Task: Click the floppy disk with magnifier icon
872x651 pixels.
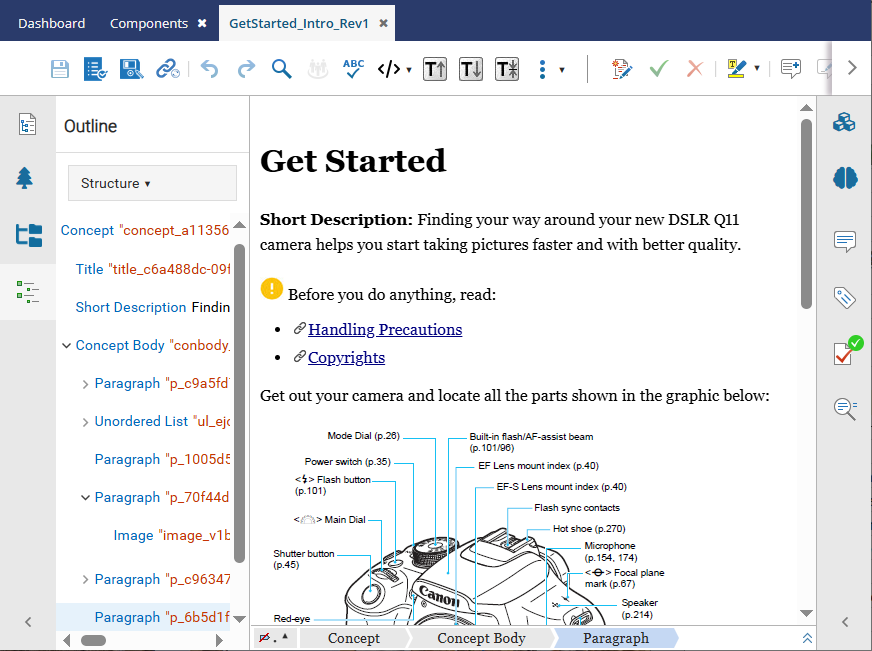Action: coord(131,69)
